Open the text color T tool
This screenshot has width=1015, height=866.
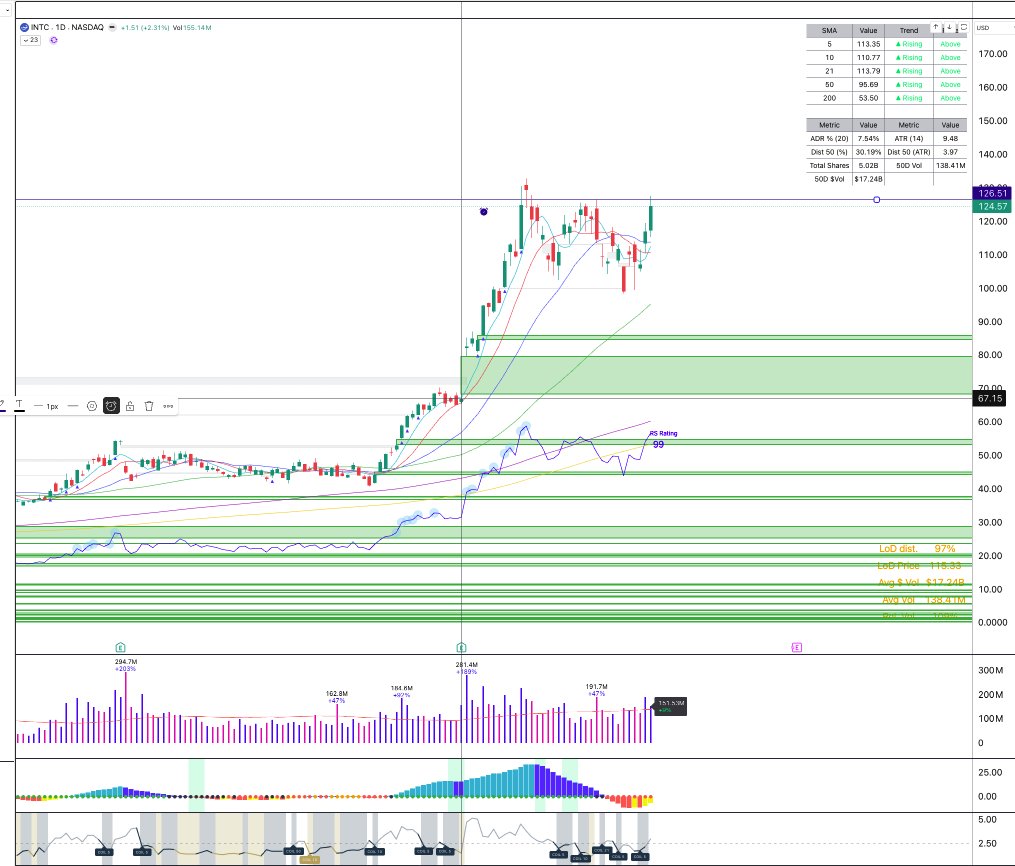(x=19, y=405)
